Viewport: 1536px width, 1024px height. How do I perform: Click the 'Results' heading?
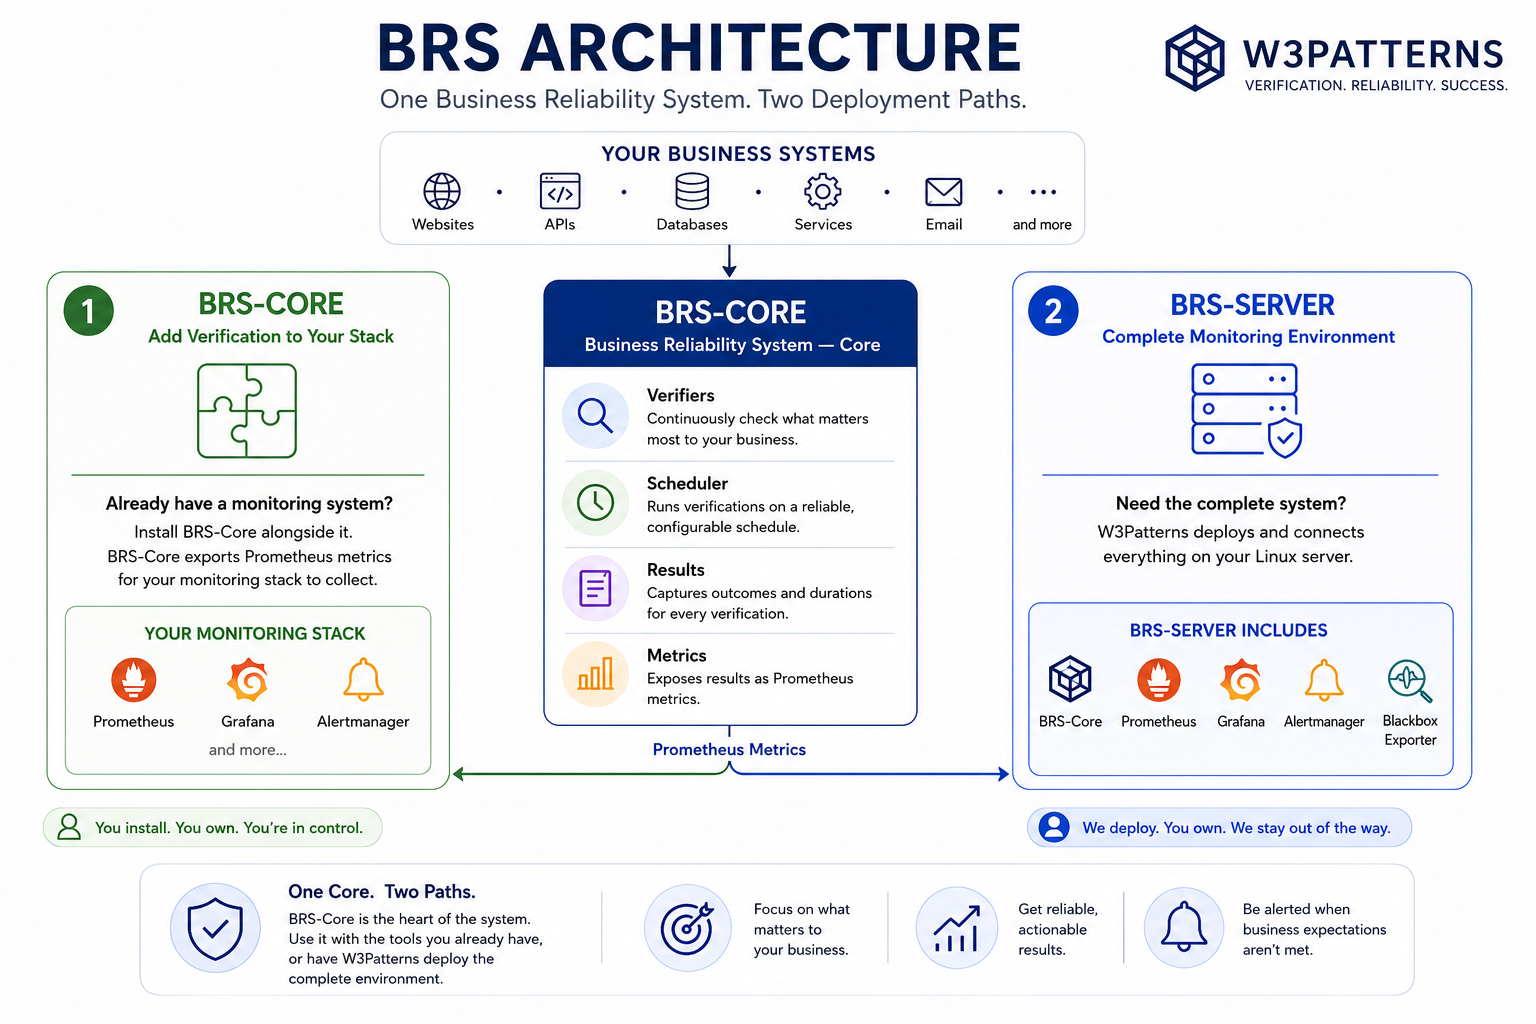click(675, 569)
